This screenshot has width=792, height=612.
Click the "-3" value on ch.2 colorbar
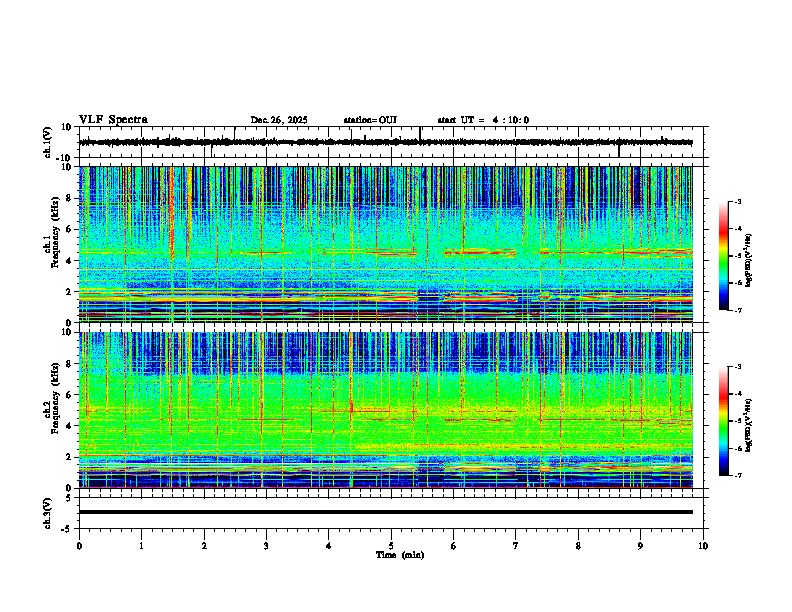point(737,367)
